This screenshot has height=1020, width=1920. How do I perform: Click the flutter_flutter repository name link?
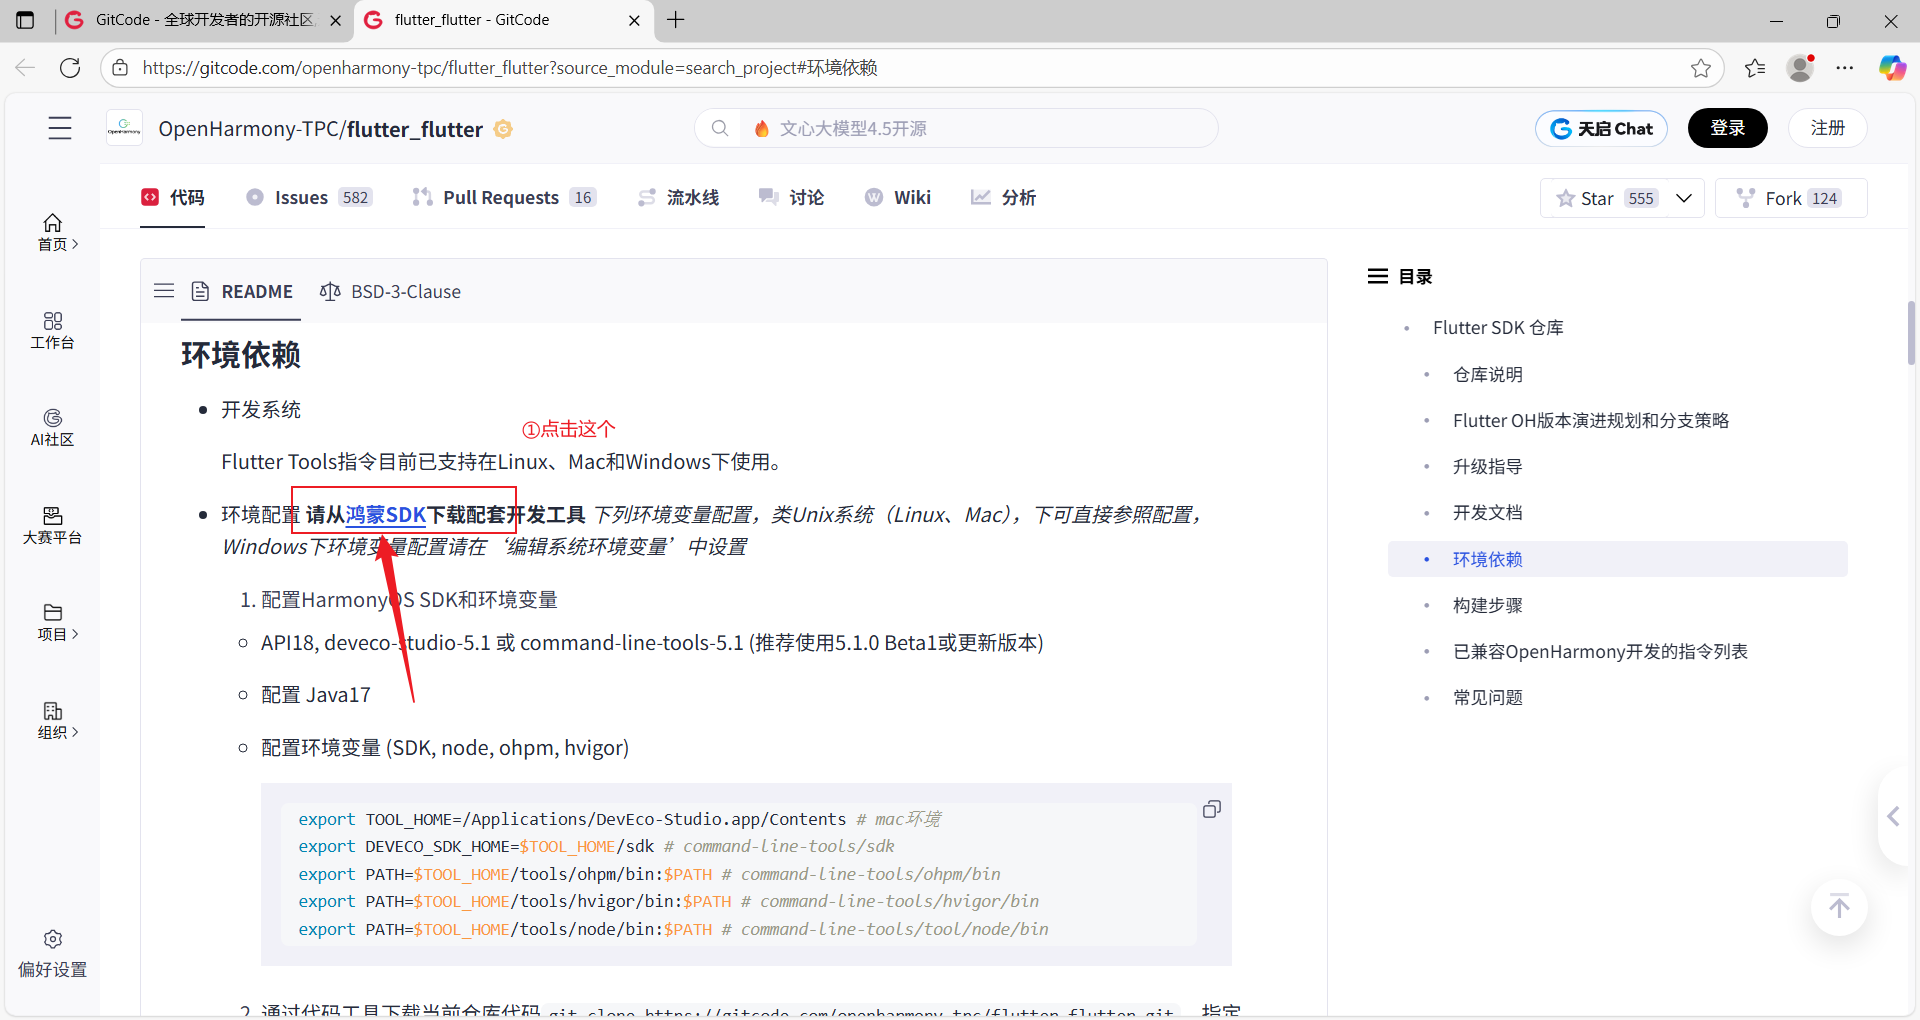tap(415, 129)
